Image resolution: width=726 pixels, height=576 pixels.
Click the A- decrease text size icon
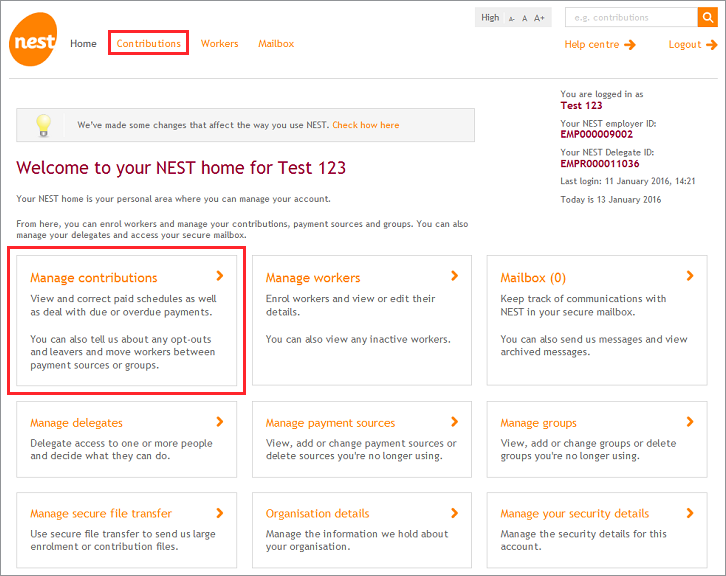[511, 18]
